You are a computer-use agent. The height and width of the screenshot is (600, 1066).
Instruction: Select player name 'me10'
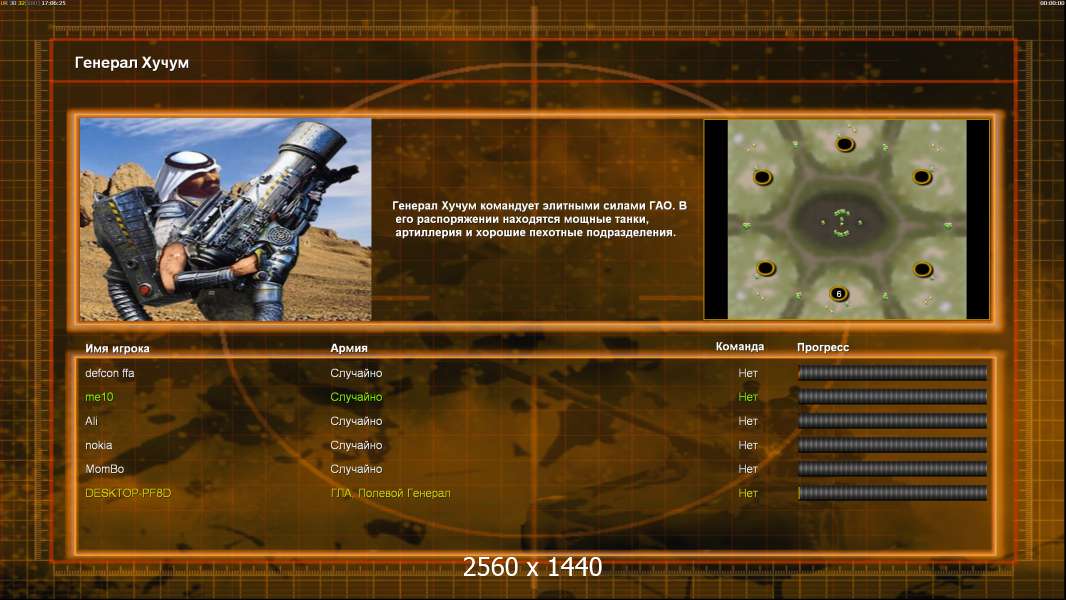coord(99,397)
